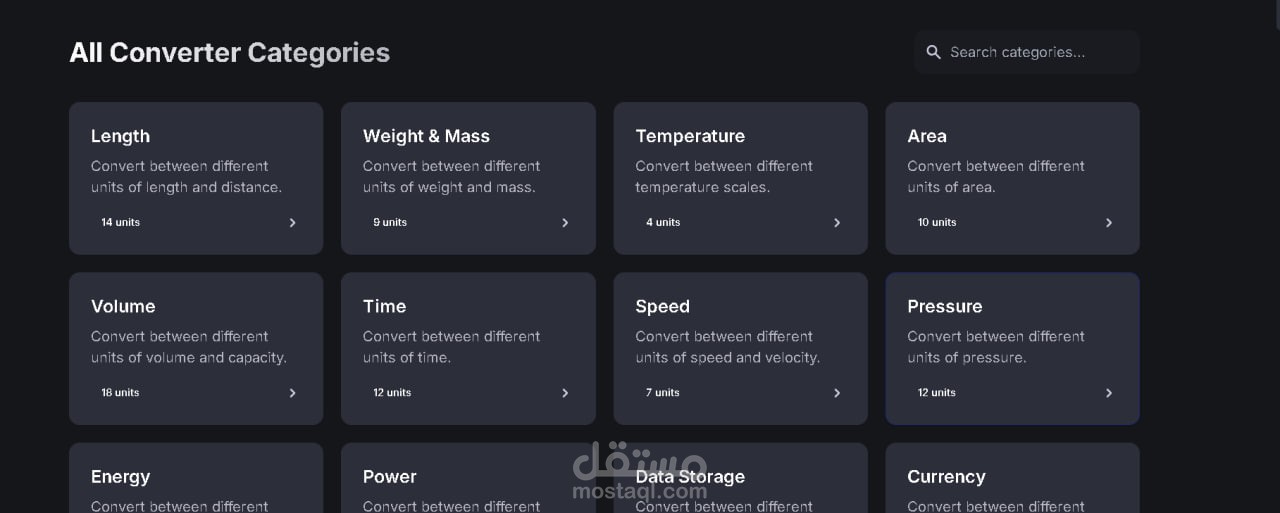Click the 18 units badge on Volume

120,392
